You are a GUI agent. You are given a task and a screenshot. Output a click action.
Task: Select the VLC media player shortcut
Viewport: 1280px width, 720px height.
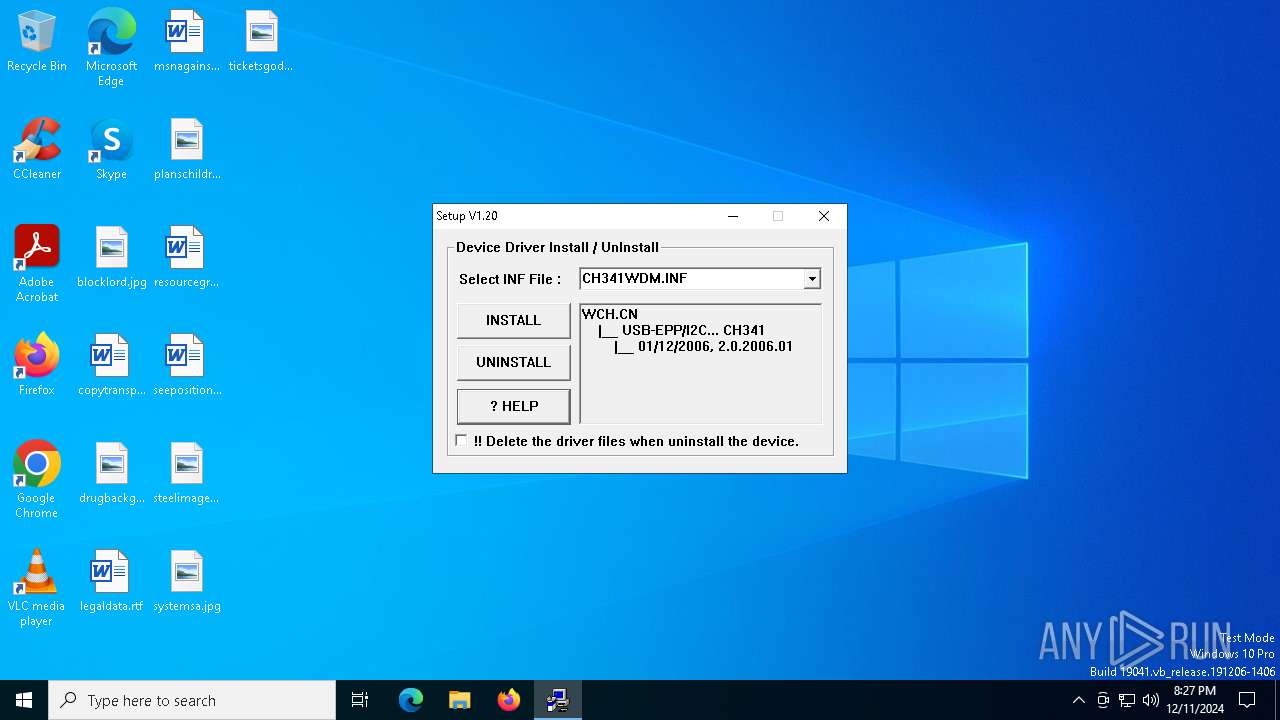(36, 588)
